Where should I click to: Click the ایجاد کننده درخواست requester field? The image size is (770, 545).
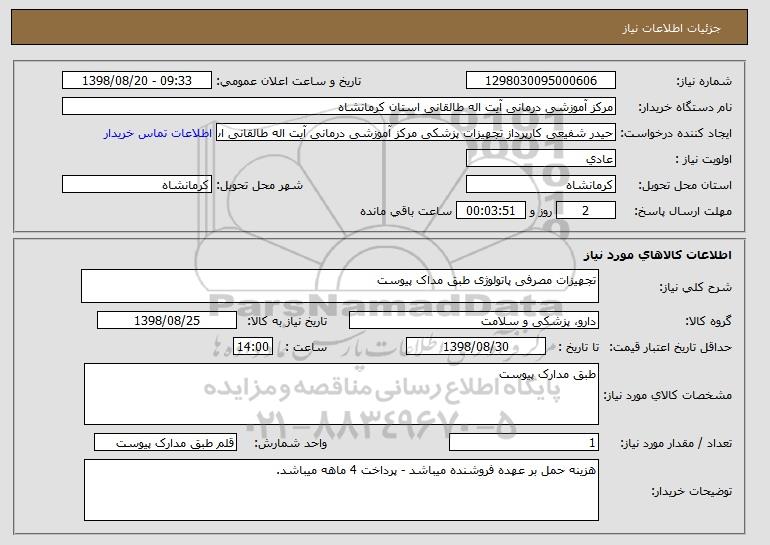point(416,133)
